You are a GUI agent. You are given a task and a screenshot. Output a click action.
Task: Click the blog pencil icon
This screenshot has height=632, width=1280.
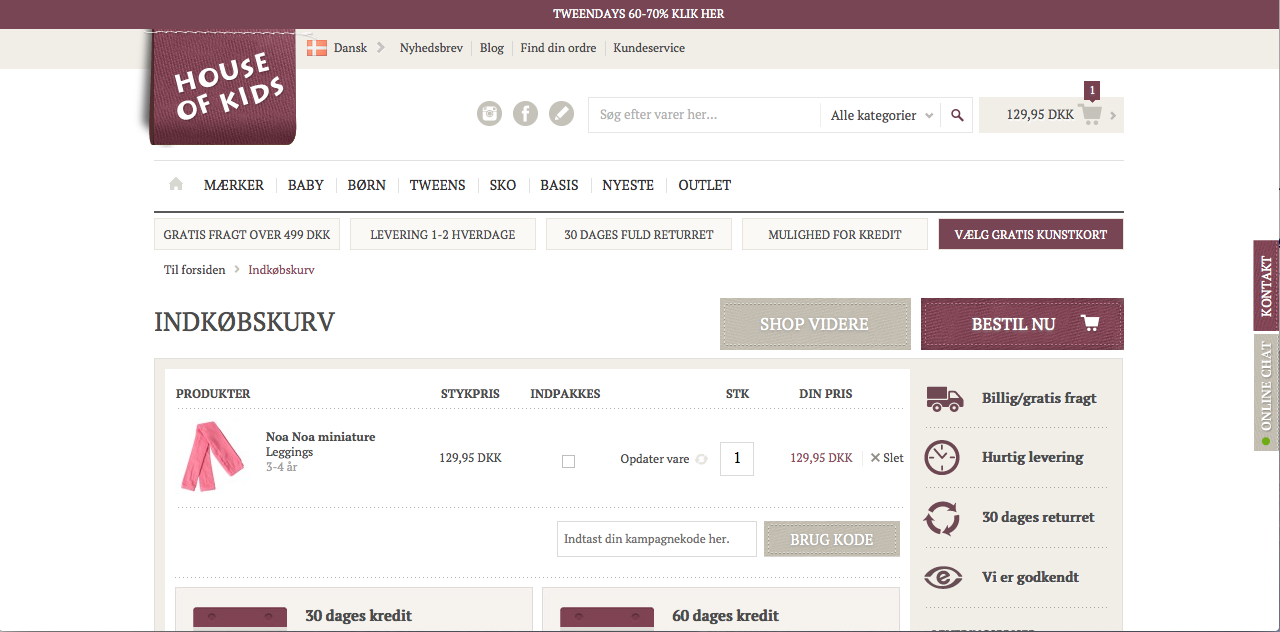562,114
